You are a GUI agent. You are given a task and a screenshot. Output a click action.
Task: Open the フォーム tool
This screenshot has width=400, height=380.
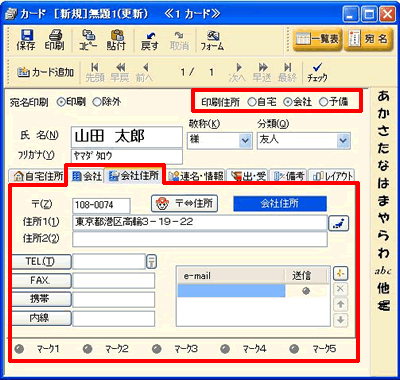212,40
